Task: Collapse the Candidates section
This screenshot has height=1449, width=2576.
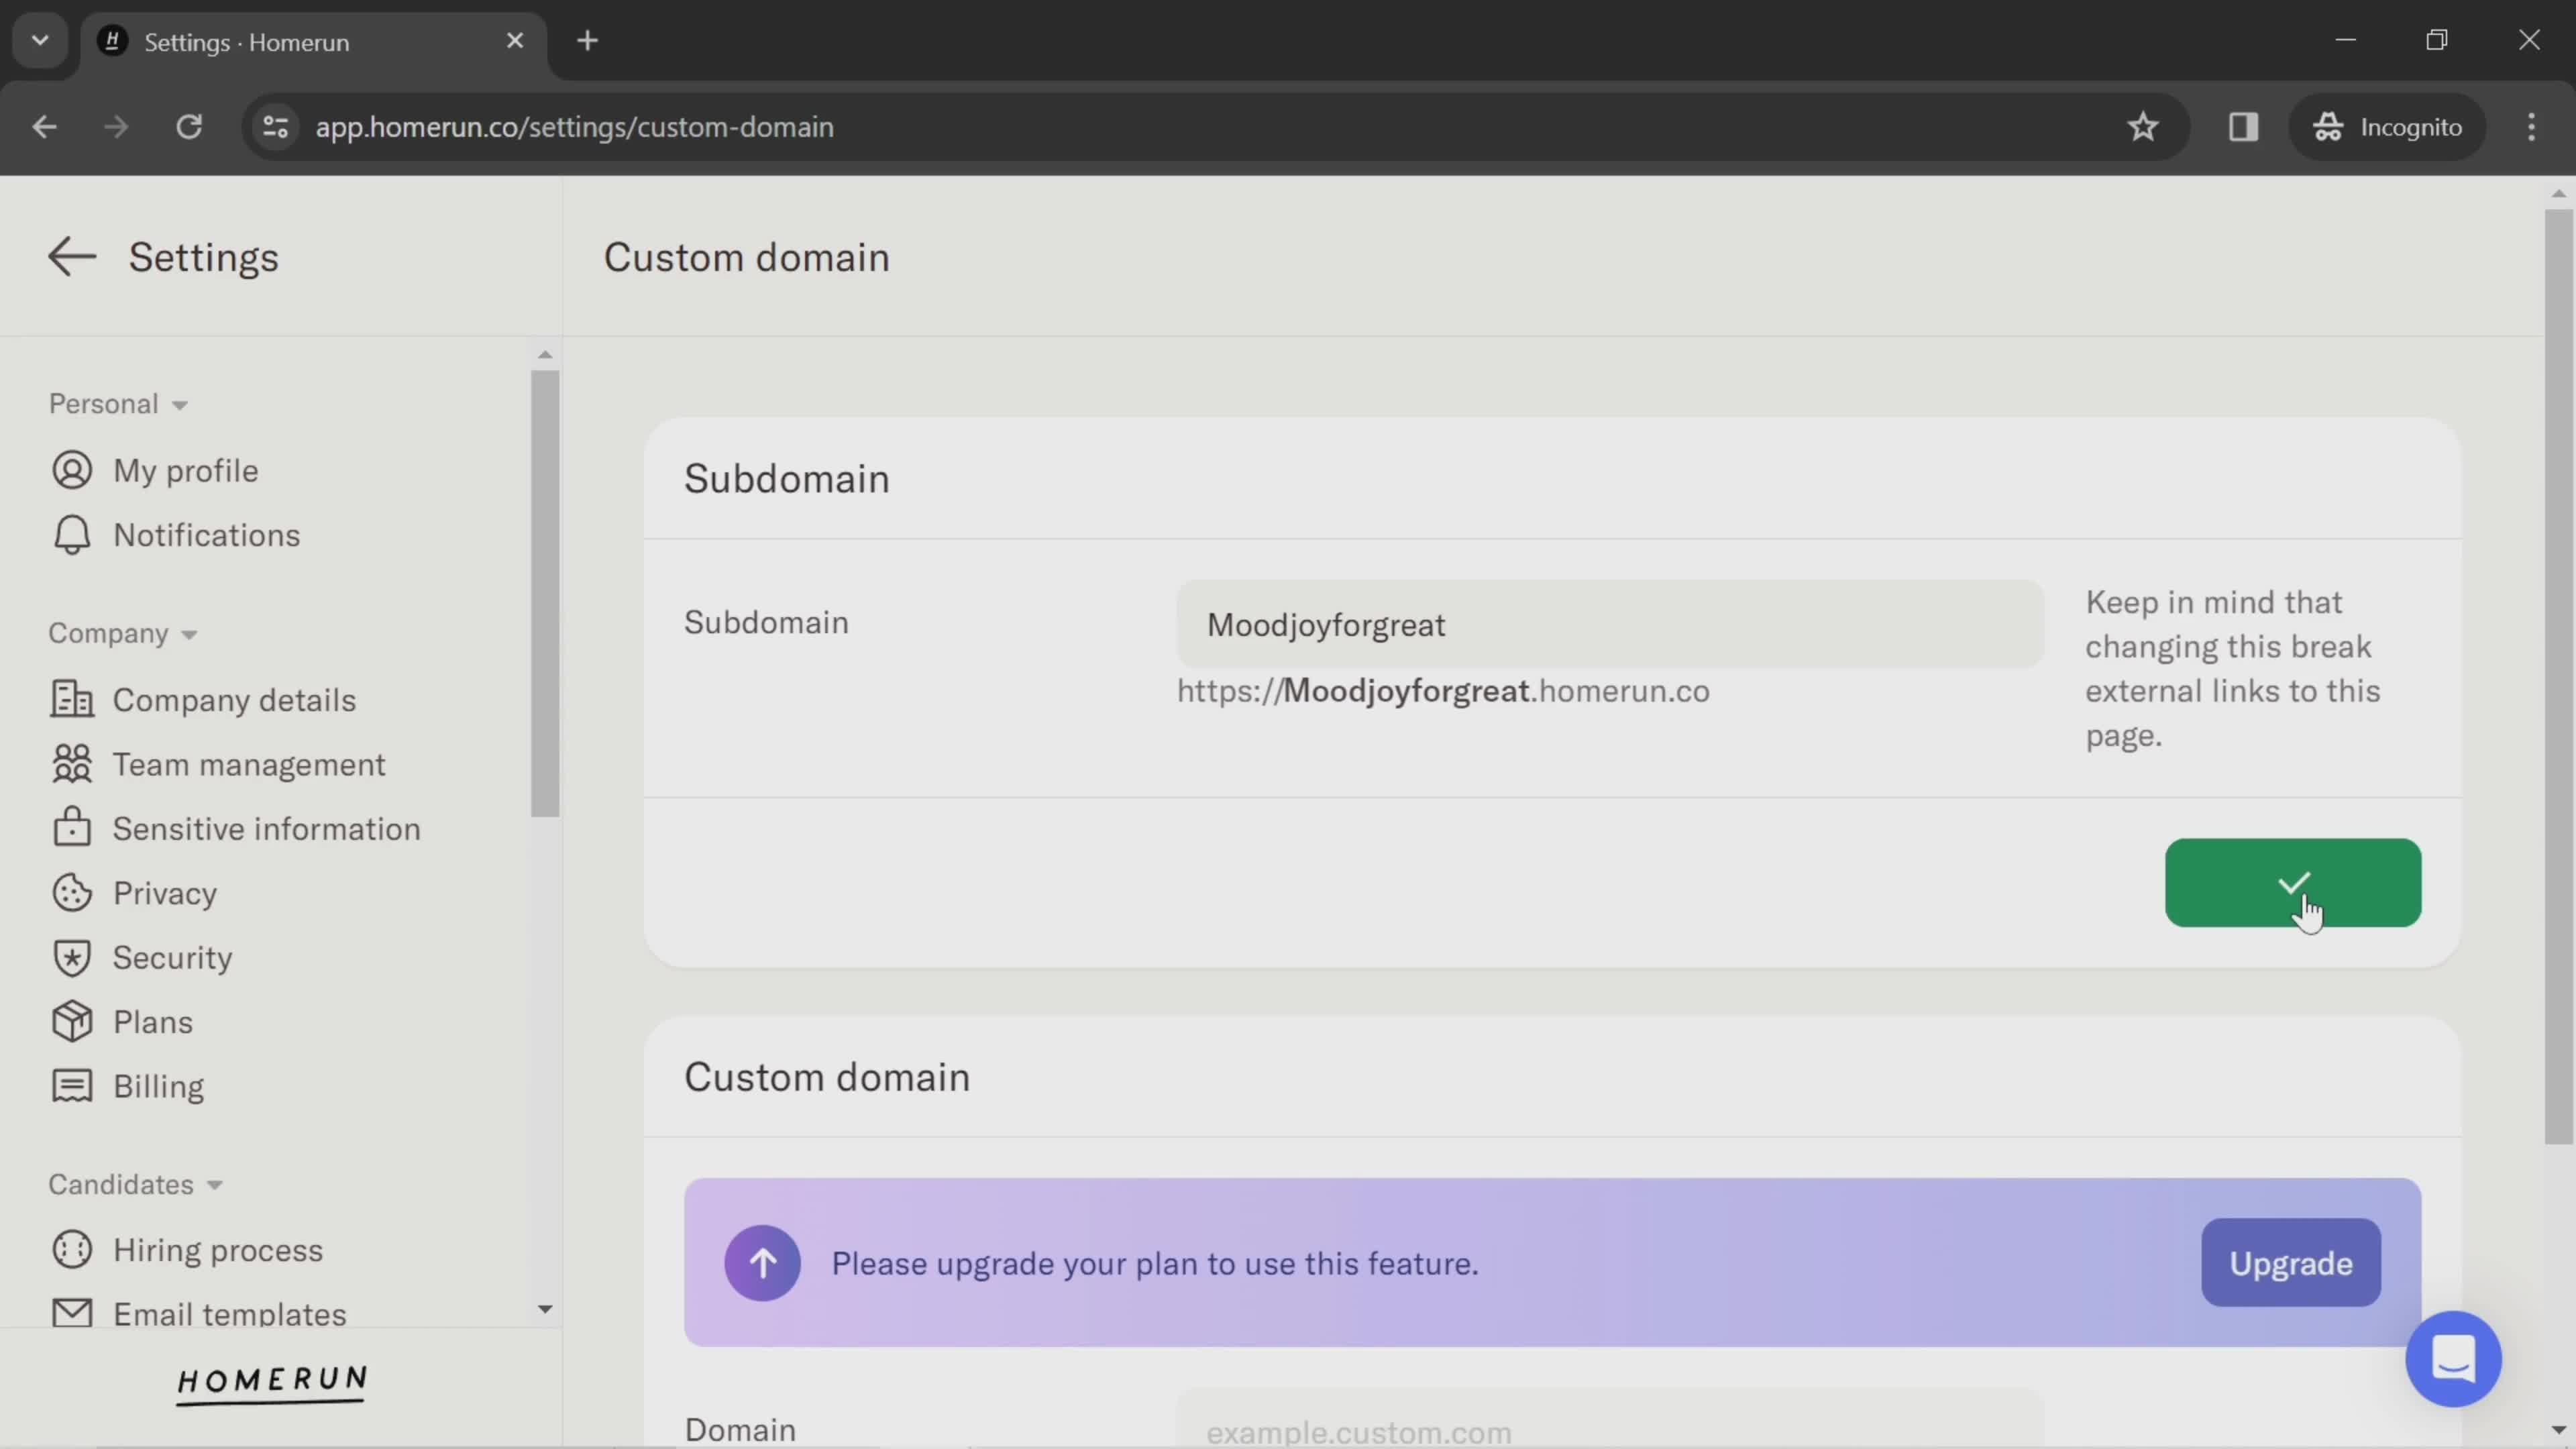Action: click(x=136, y=1184)
